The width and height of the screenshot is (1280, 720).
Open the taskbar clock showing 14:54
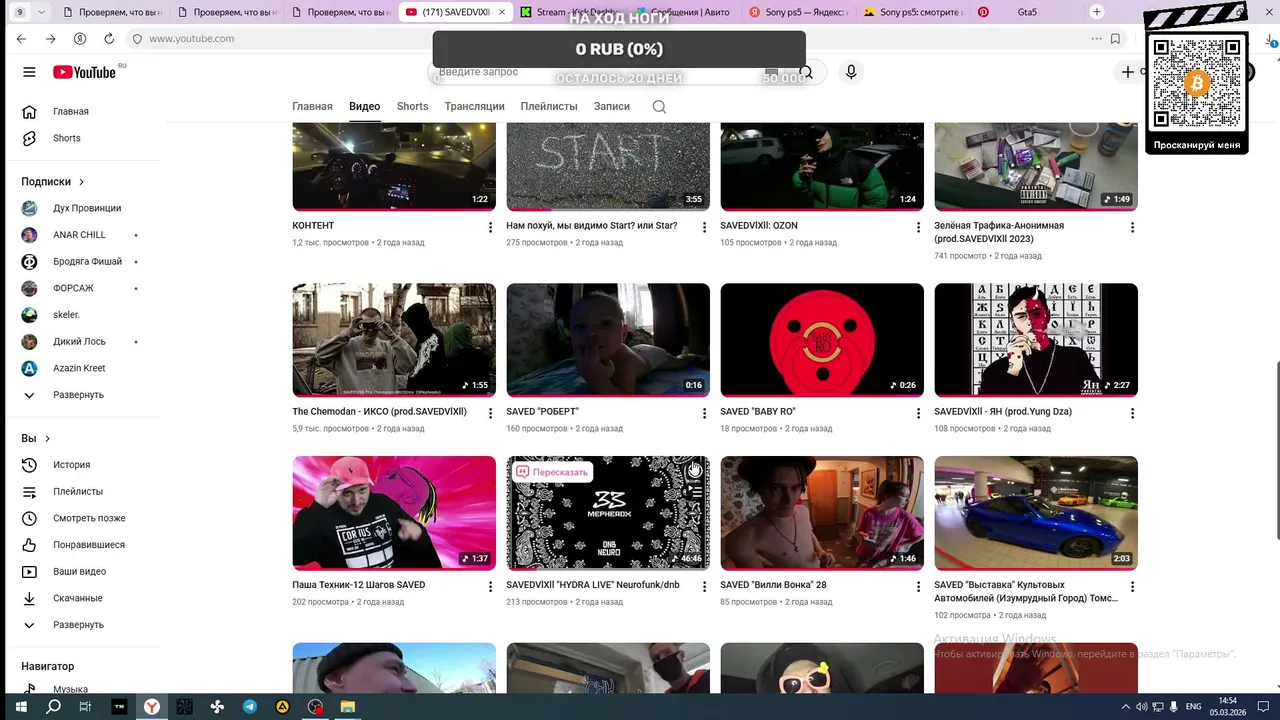(x=1227, y=706)
